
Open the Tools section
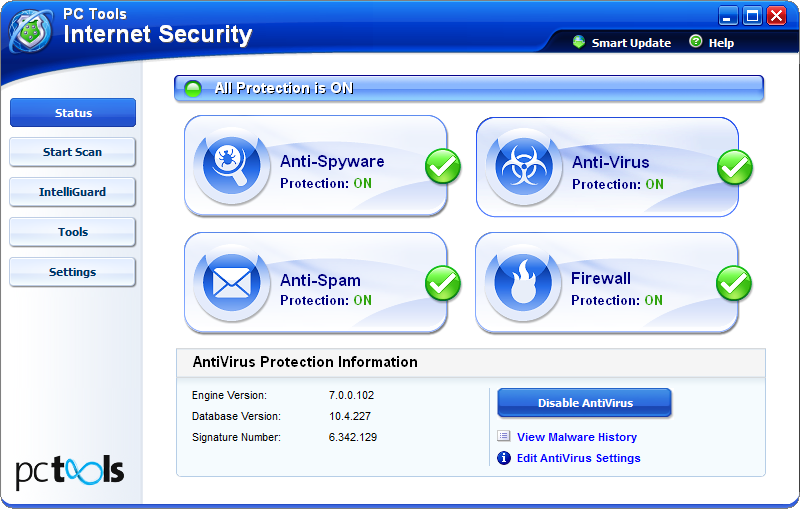[x=72, y=232]
